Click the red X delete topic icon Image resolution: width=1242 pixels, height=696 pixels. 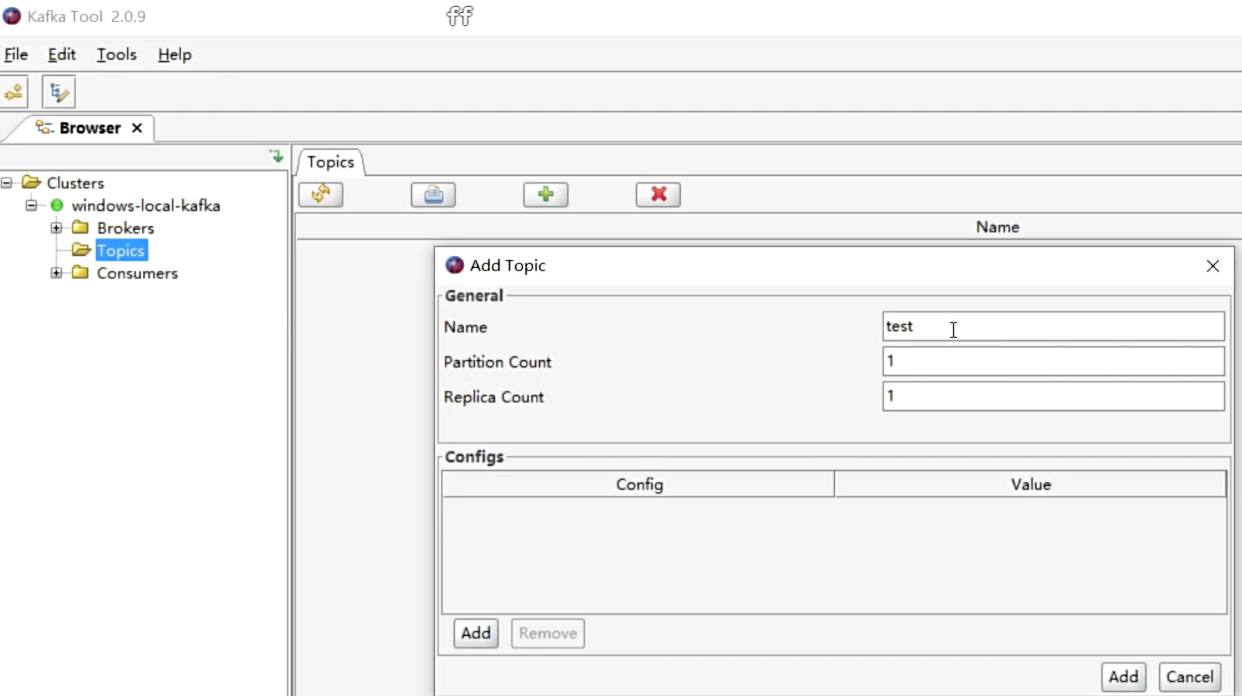pos(658,195)
